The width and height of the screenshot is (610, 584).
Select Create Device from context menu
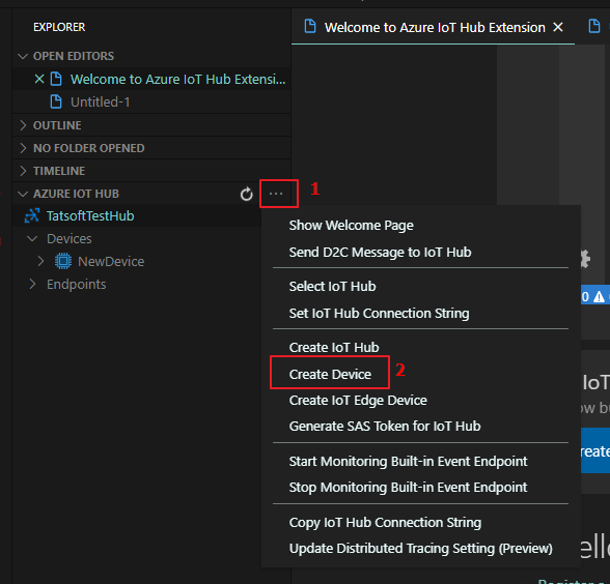coord(330,374)
